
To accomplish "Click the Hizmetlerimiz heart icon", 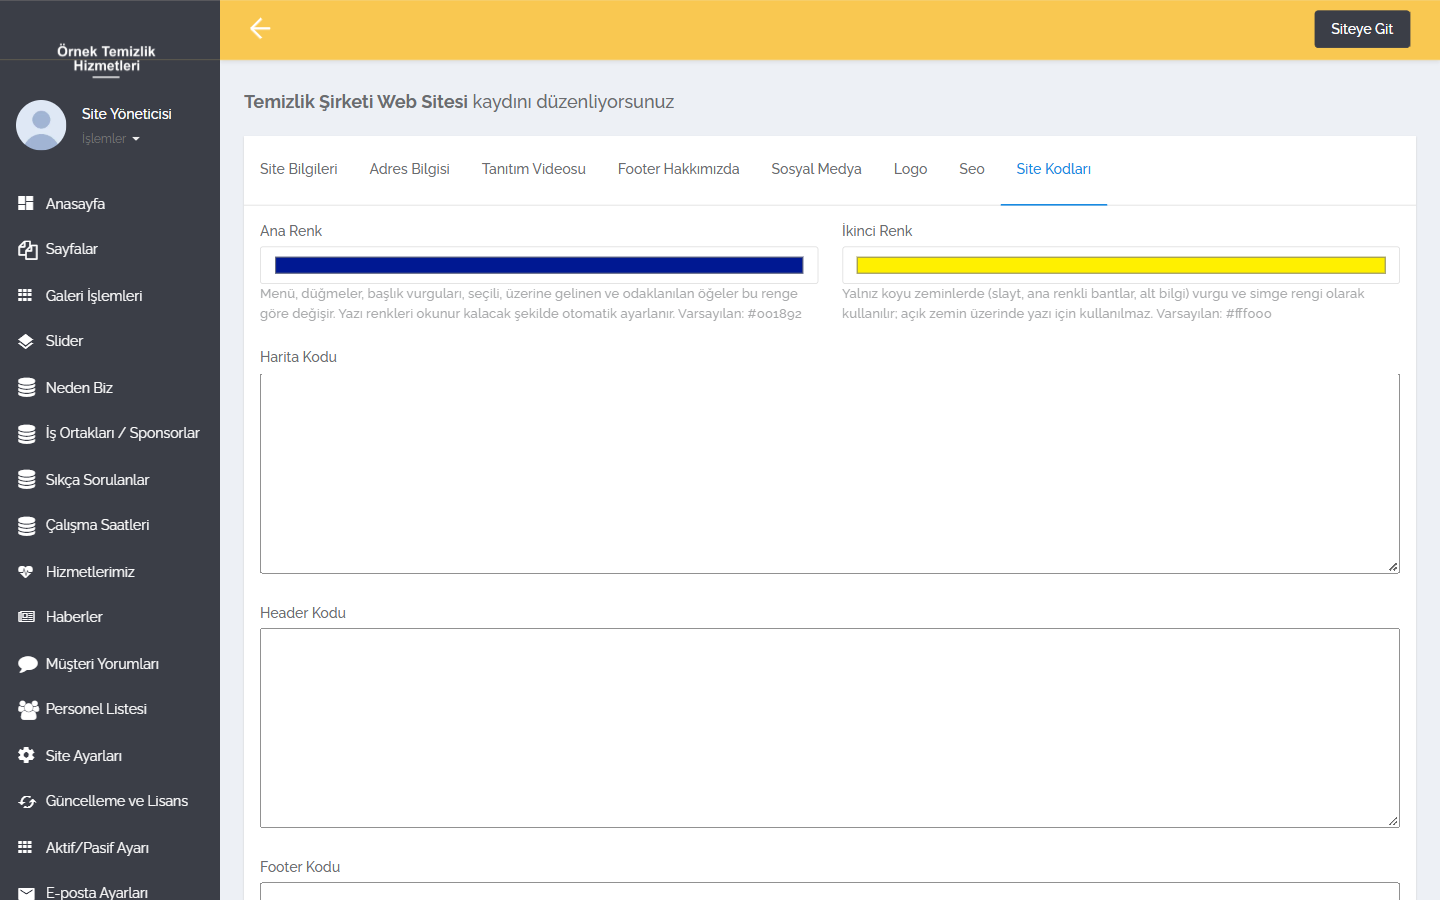I will (x=26, y=572).
